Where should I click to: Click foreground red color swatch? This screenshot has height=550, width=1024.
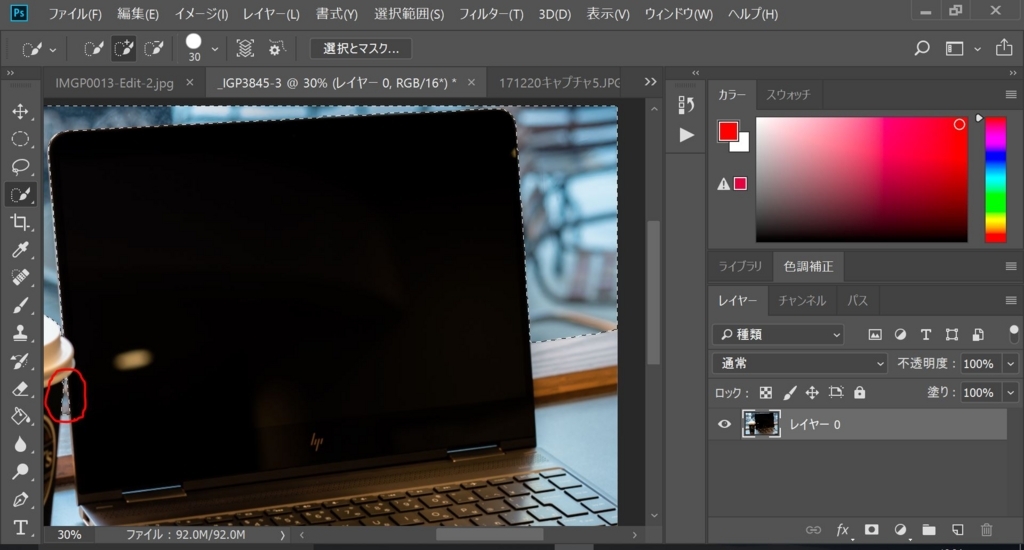[x=727, y=131]
